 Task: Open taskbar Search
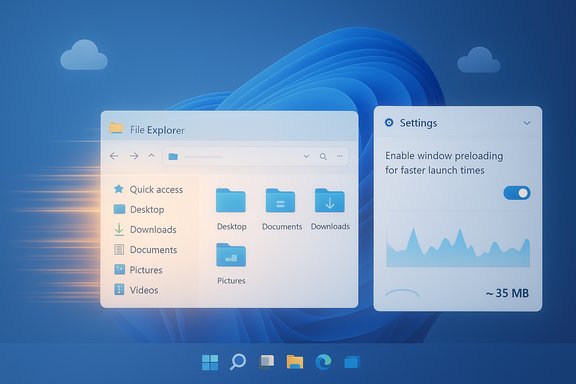pyautogui.click(x=238, y=362)
